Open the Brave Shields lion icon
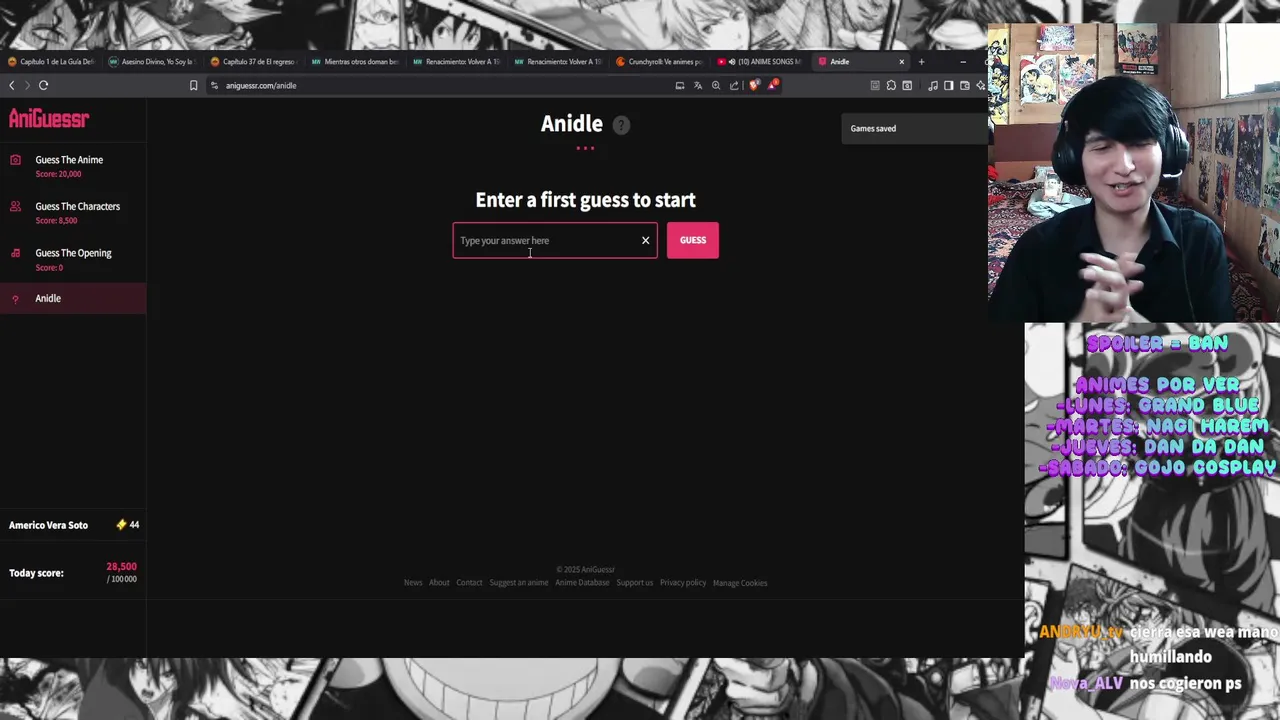Image resolution: width=1280 pixels, height=720 pixels. point(753,85)
